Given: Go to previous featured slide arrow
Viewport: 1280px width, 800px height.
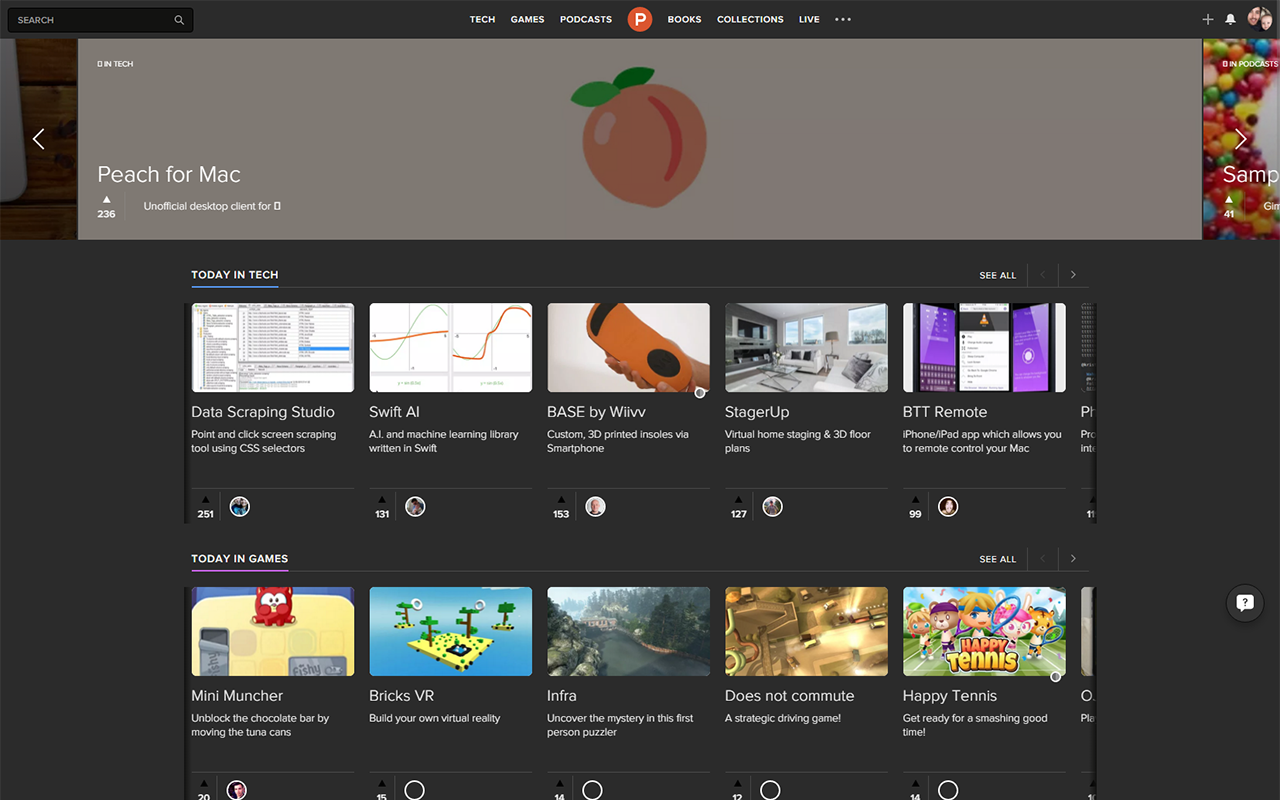Looking at the screenshot, I should [x=39, y=139].
